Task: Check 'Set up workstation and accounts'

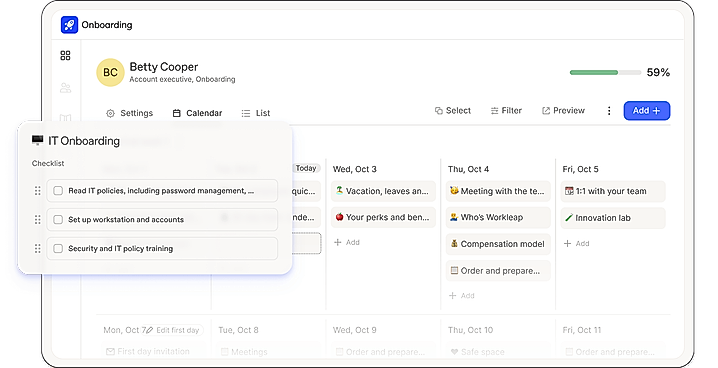Action: click(58, 220)
